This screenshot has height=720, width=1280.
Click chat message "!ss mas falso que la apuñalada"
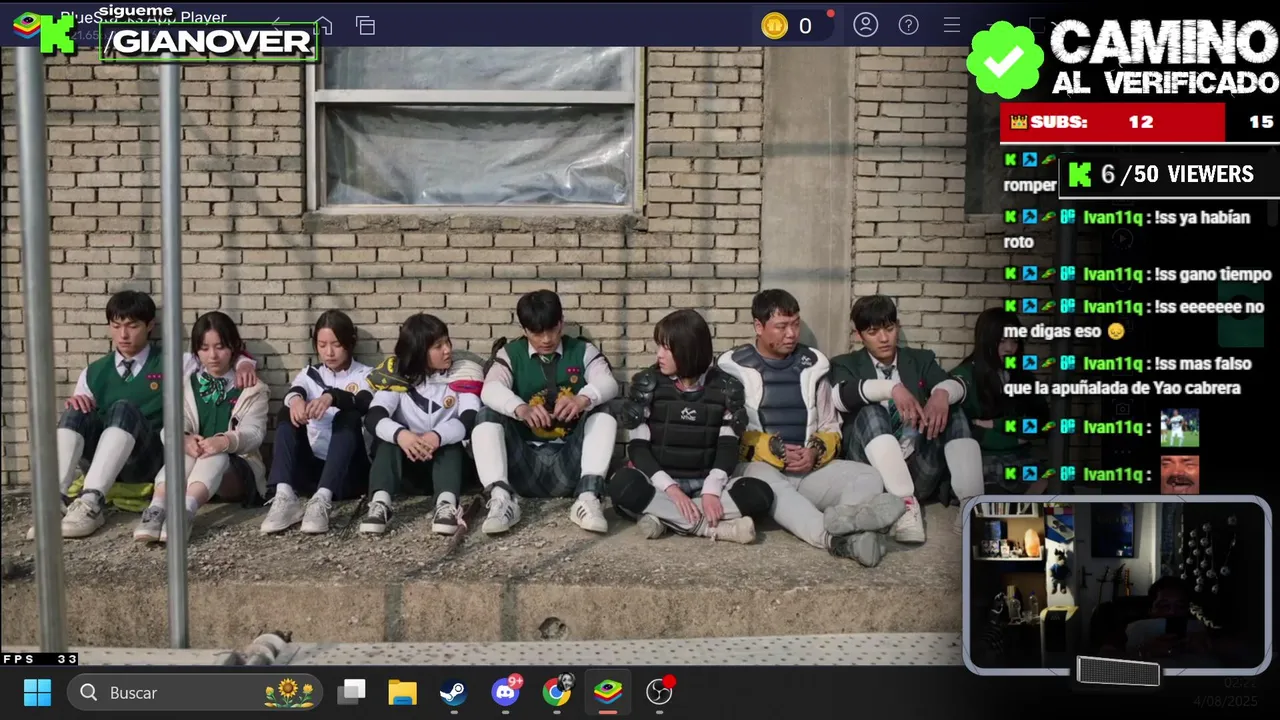click(1127, 375)
